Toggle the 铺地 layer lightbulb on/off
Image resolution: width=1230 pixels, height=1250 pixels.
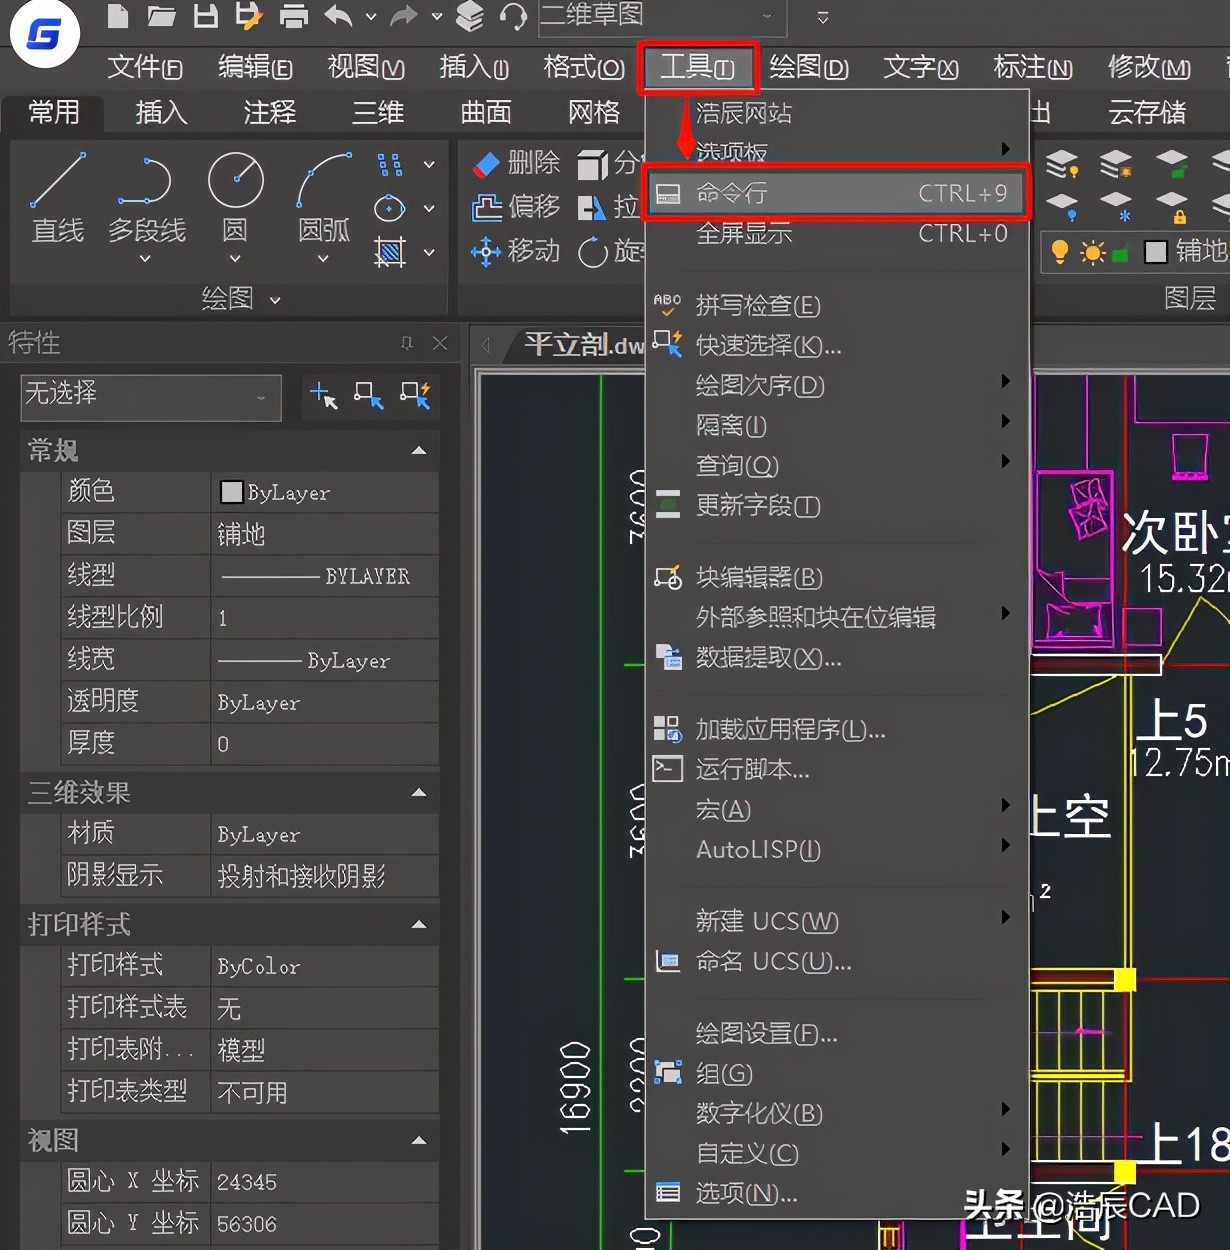pyautogui.click(x=1060, y=252)
